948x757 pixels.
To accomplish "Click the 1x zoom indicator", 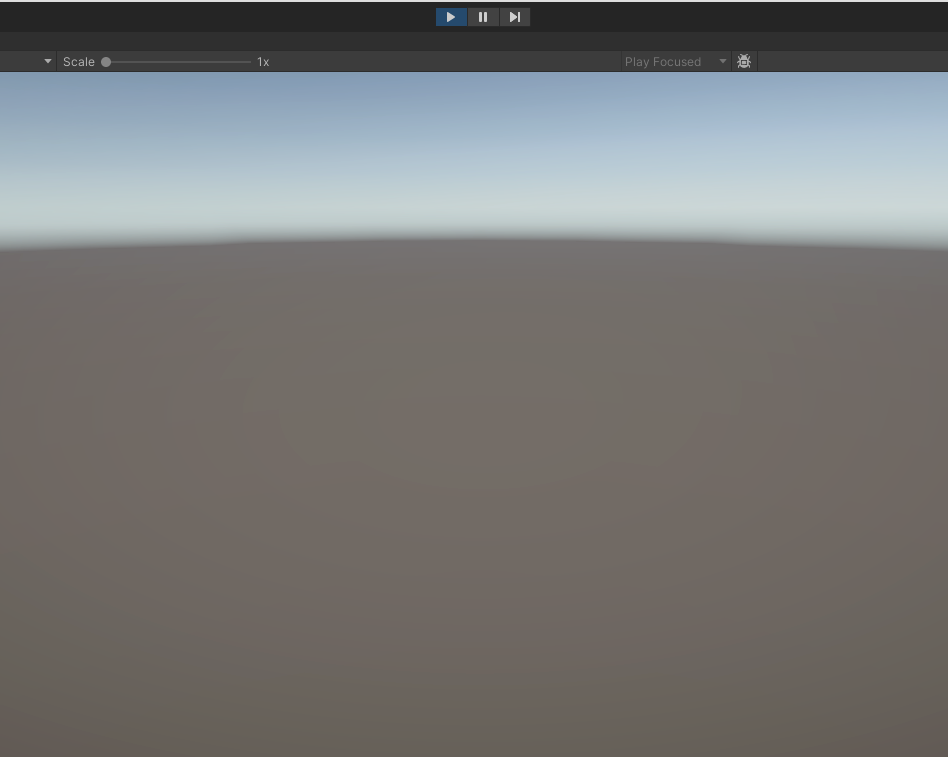I will (x=263, y=61).
